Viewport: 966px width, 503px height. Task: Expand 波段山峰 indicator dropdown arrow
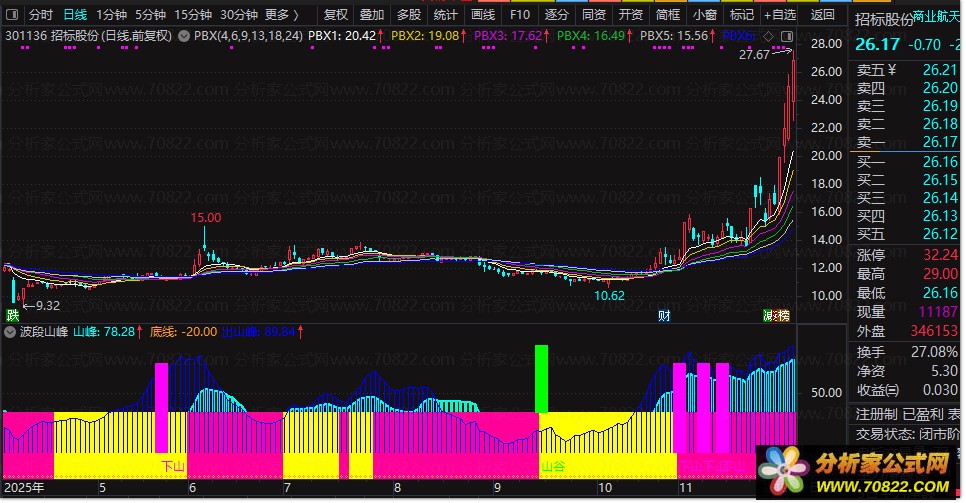9,332
